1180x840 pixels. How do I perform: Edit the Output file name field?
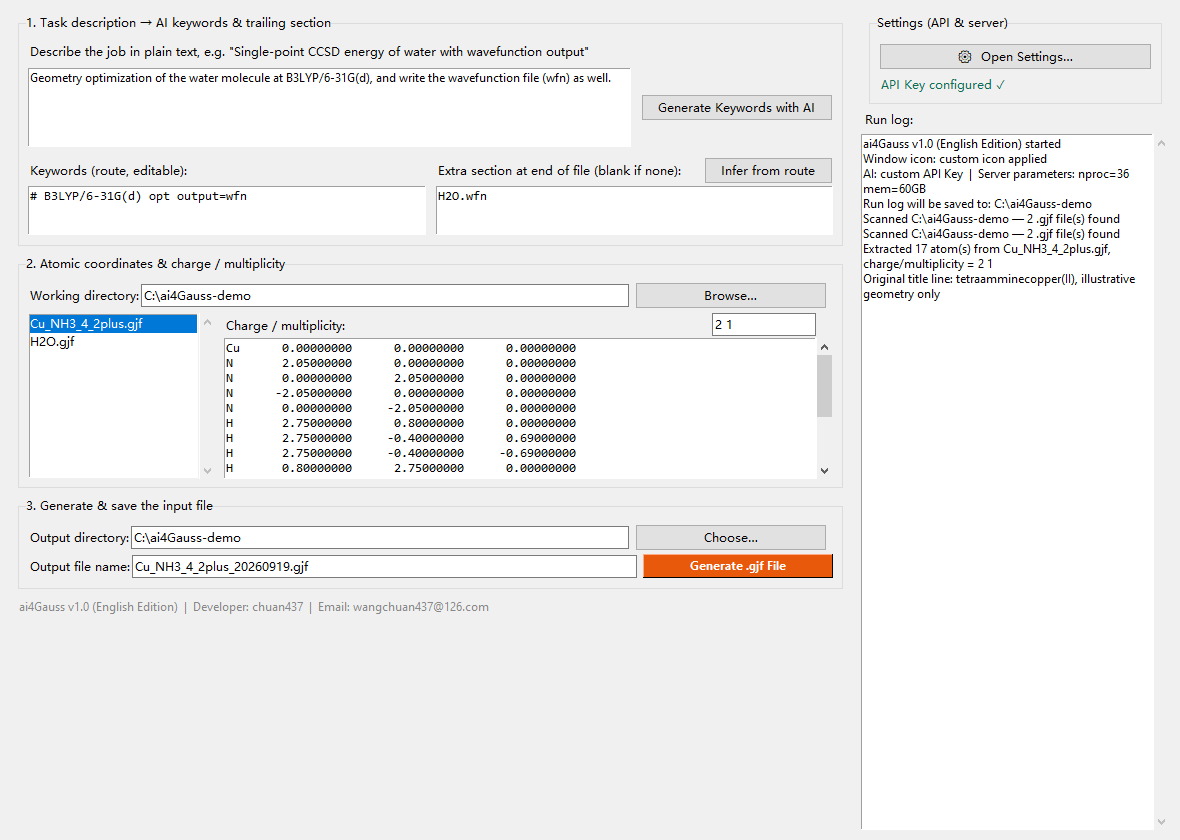pos(384,567)
